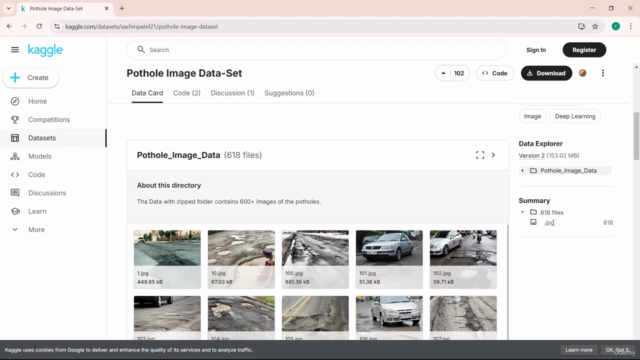Open the tab search dropdown arrow
The height and width of the screenshot is (360, 640).
click(x=8, y=8)
